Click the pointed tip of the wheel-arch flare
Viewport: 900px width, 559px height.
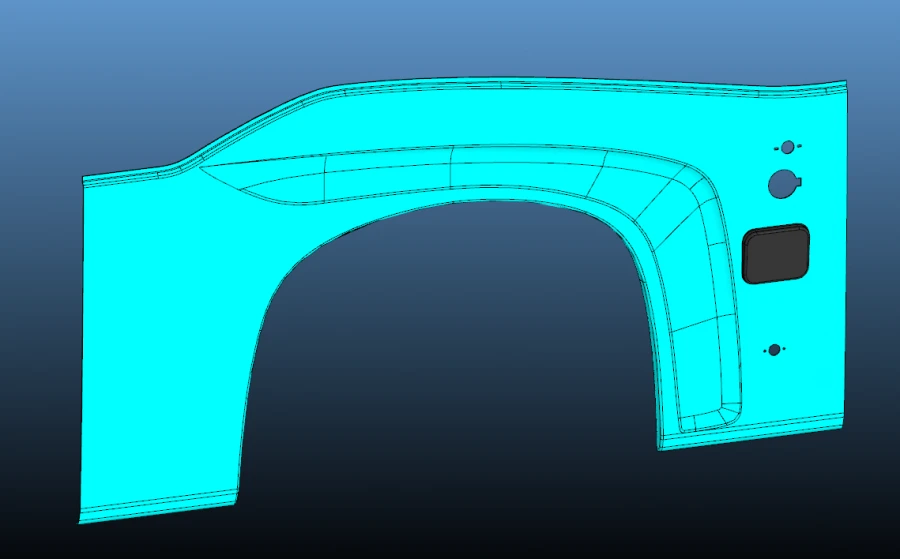(203, 168)
